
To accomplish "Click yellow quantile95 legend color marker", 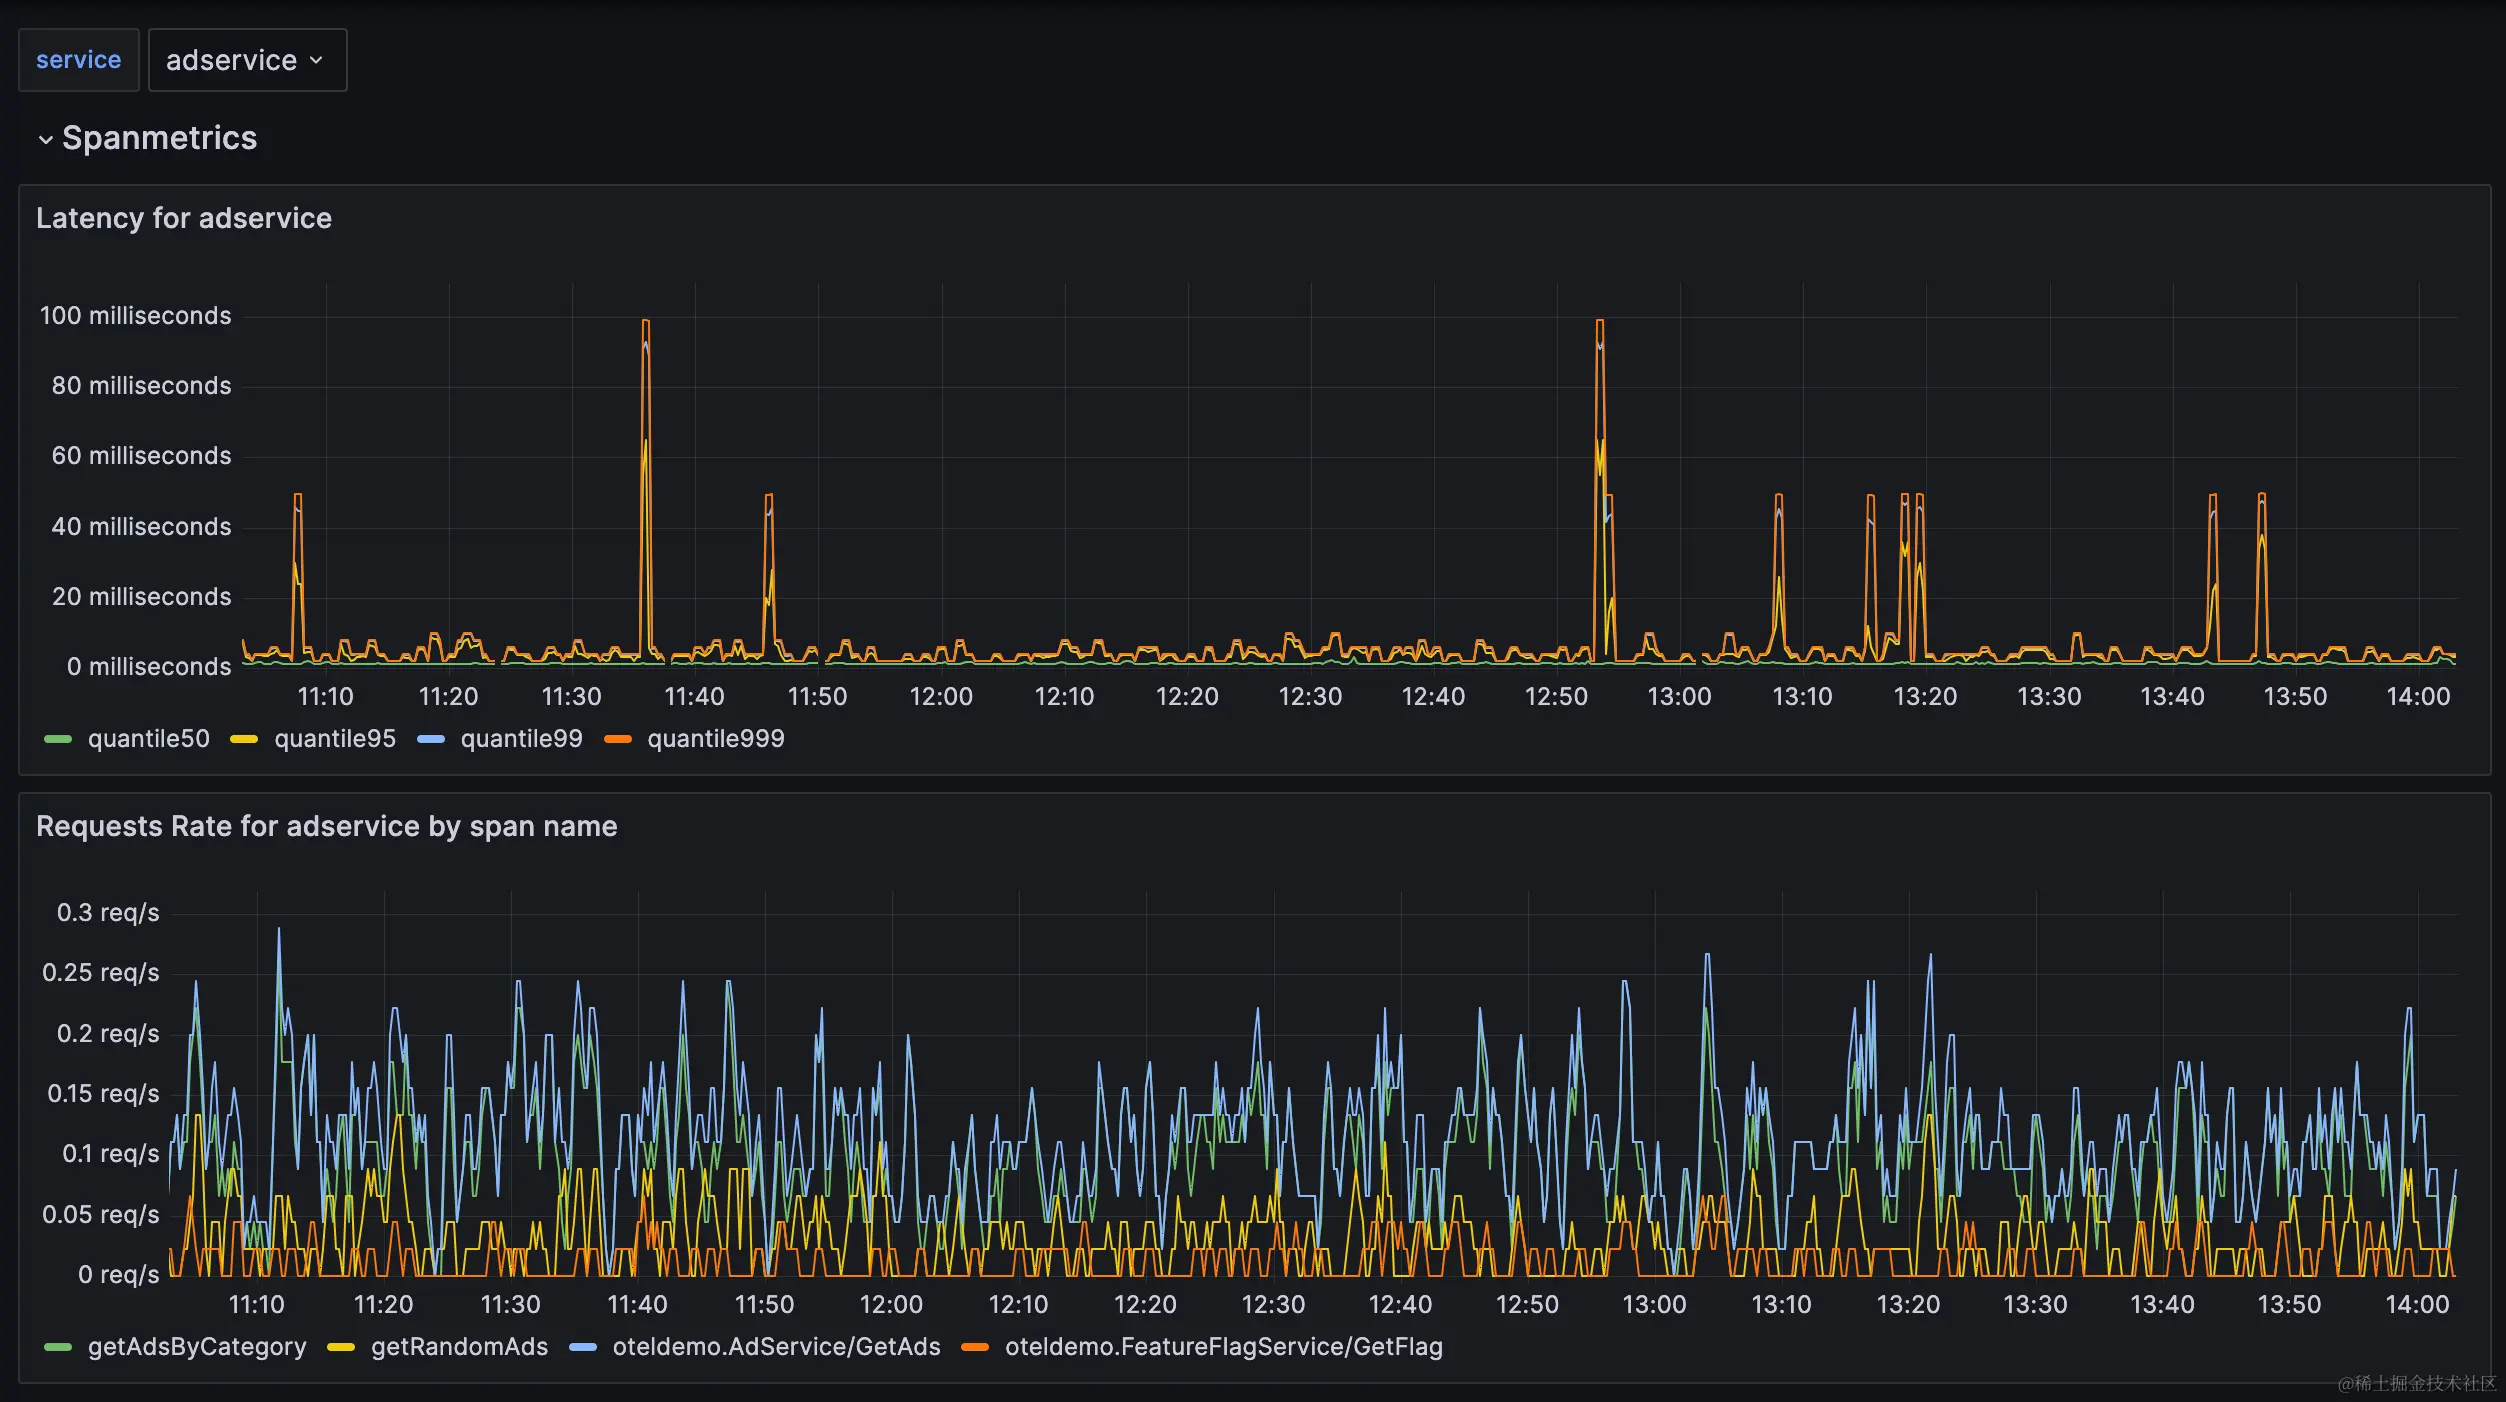I will tap(244, 739).
